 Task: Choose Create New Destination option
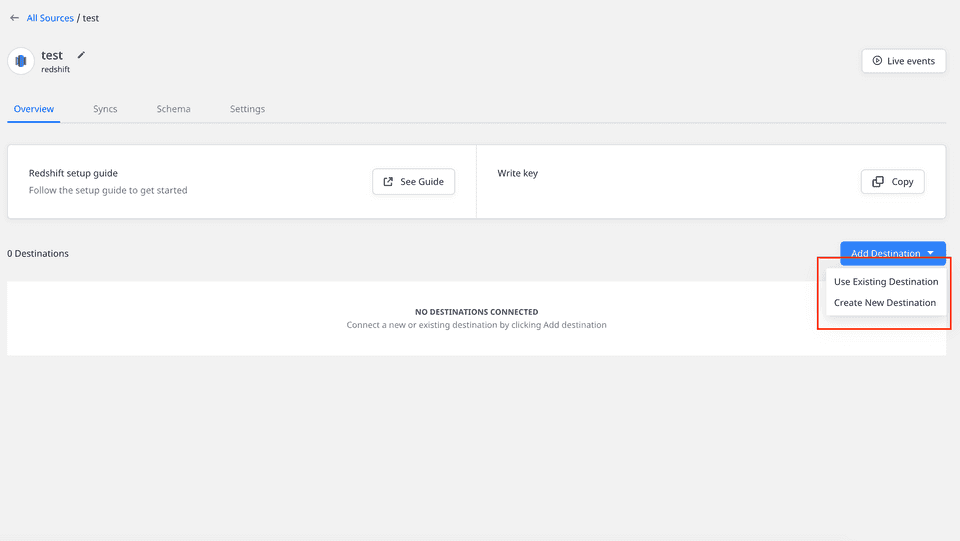pyautogui.click(x=885, y=303)
